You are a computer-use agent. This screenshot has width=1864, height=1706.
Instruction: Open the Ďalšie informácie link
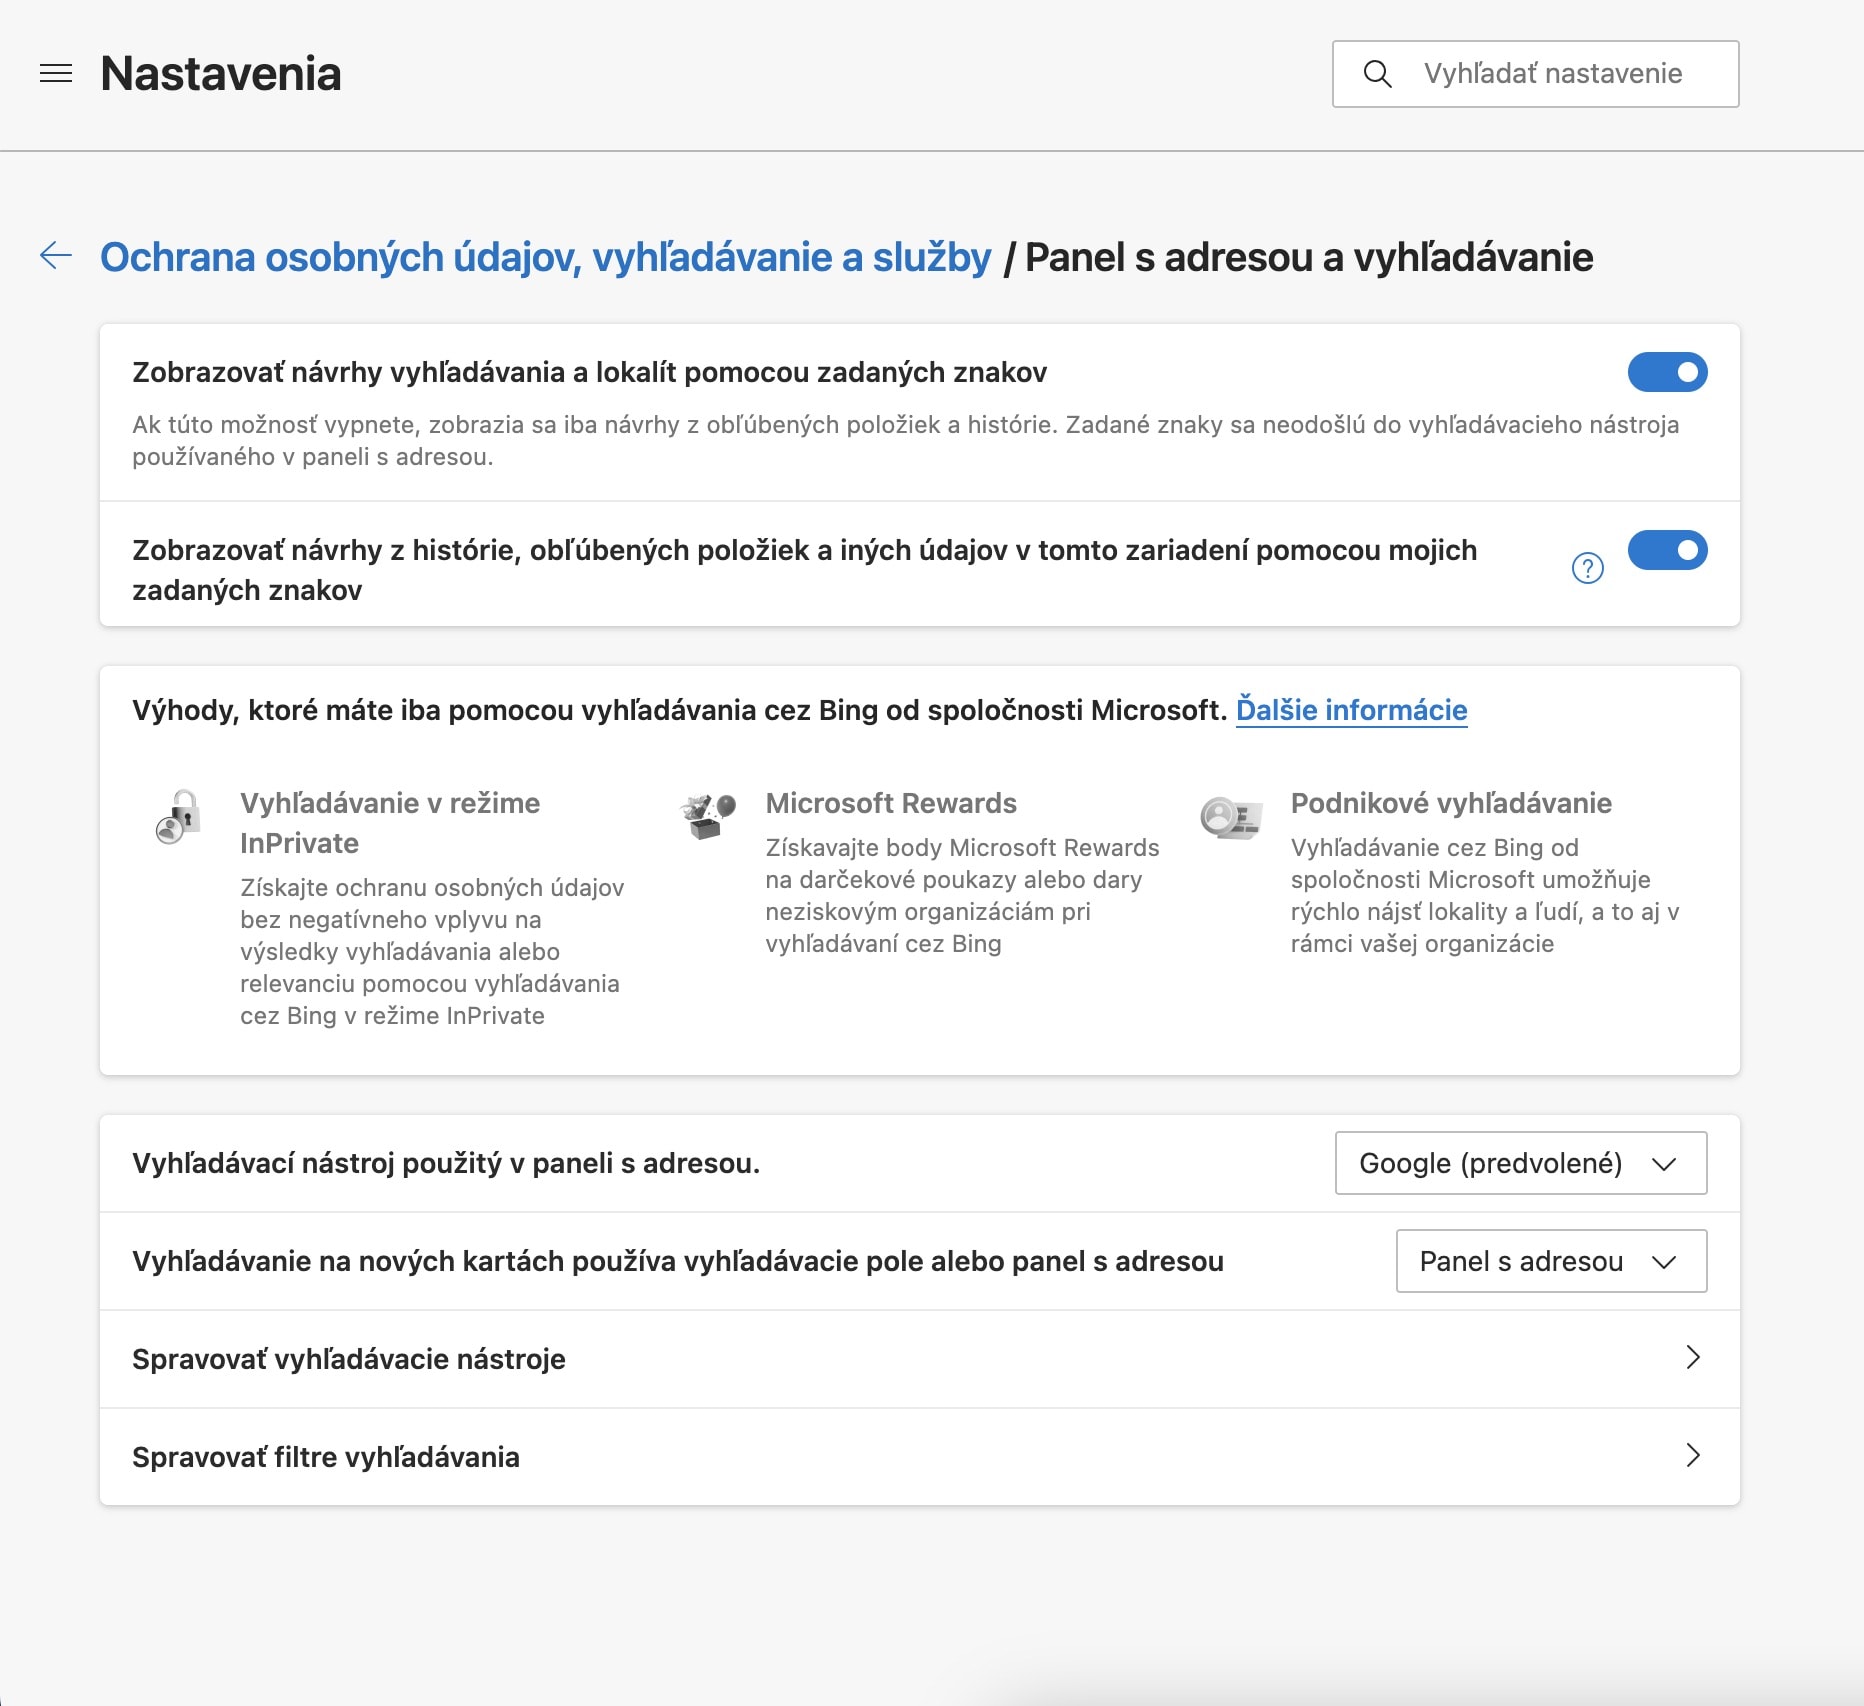pyautogui.click(x=1352, y=710)
